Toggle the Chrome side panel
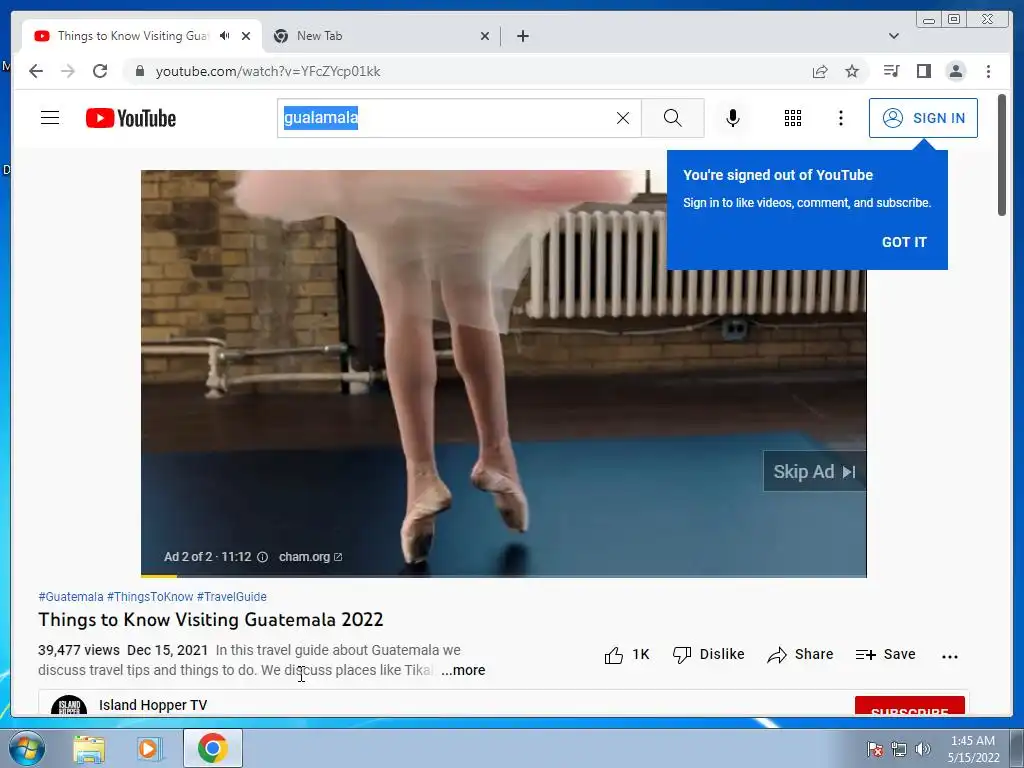The width and height of the screenshot is (1024, 768). [x=923, y=71]
